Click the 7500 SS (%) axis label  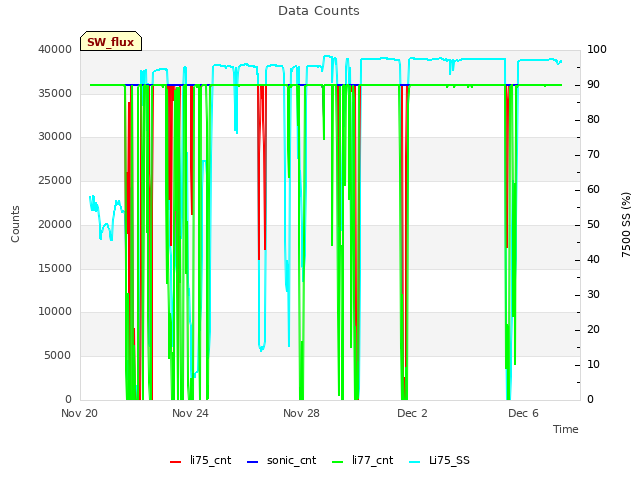[x=626, y=224]
